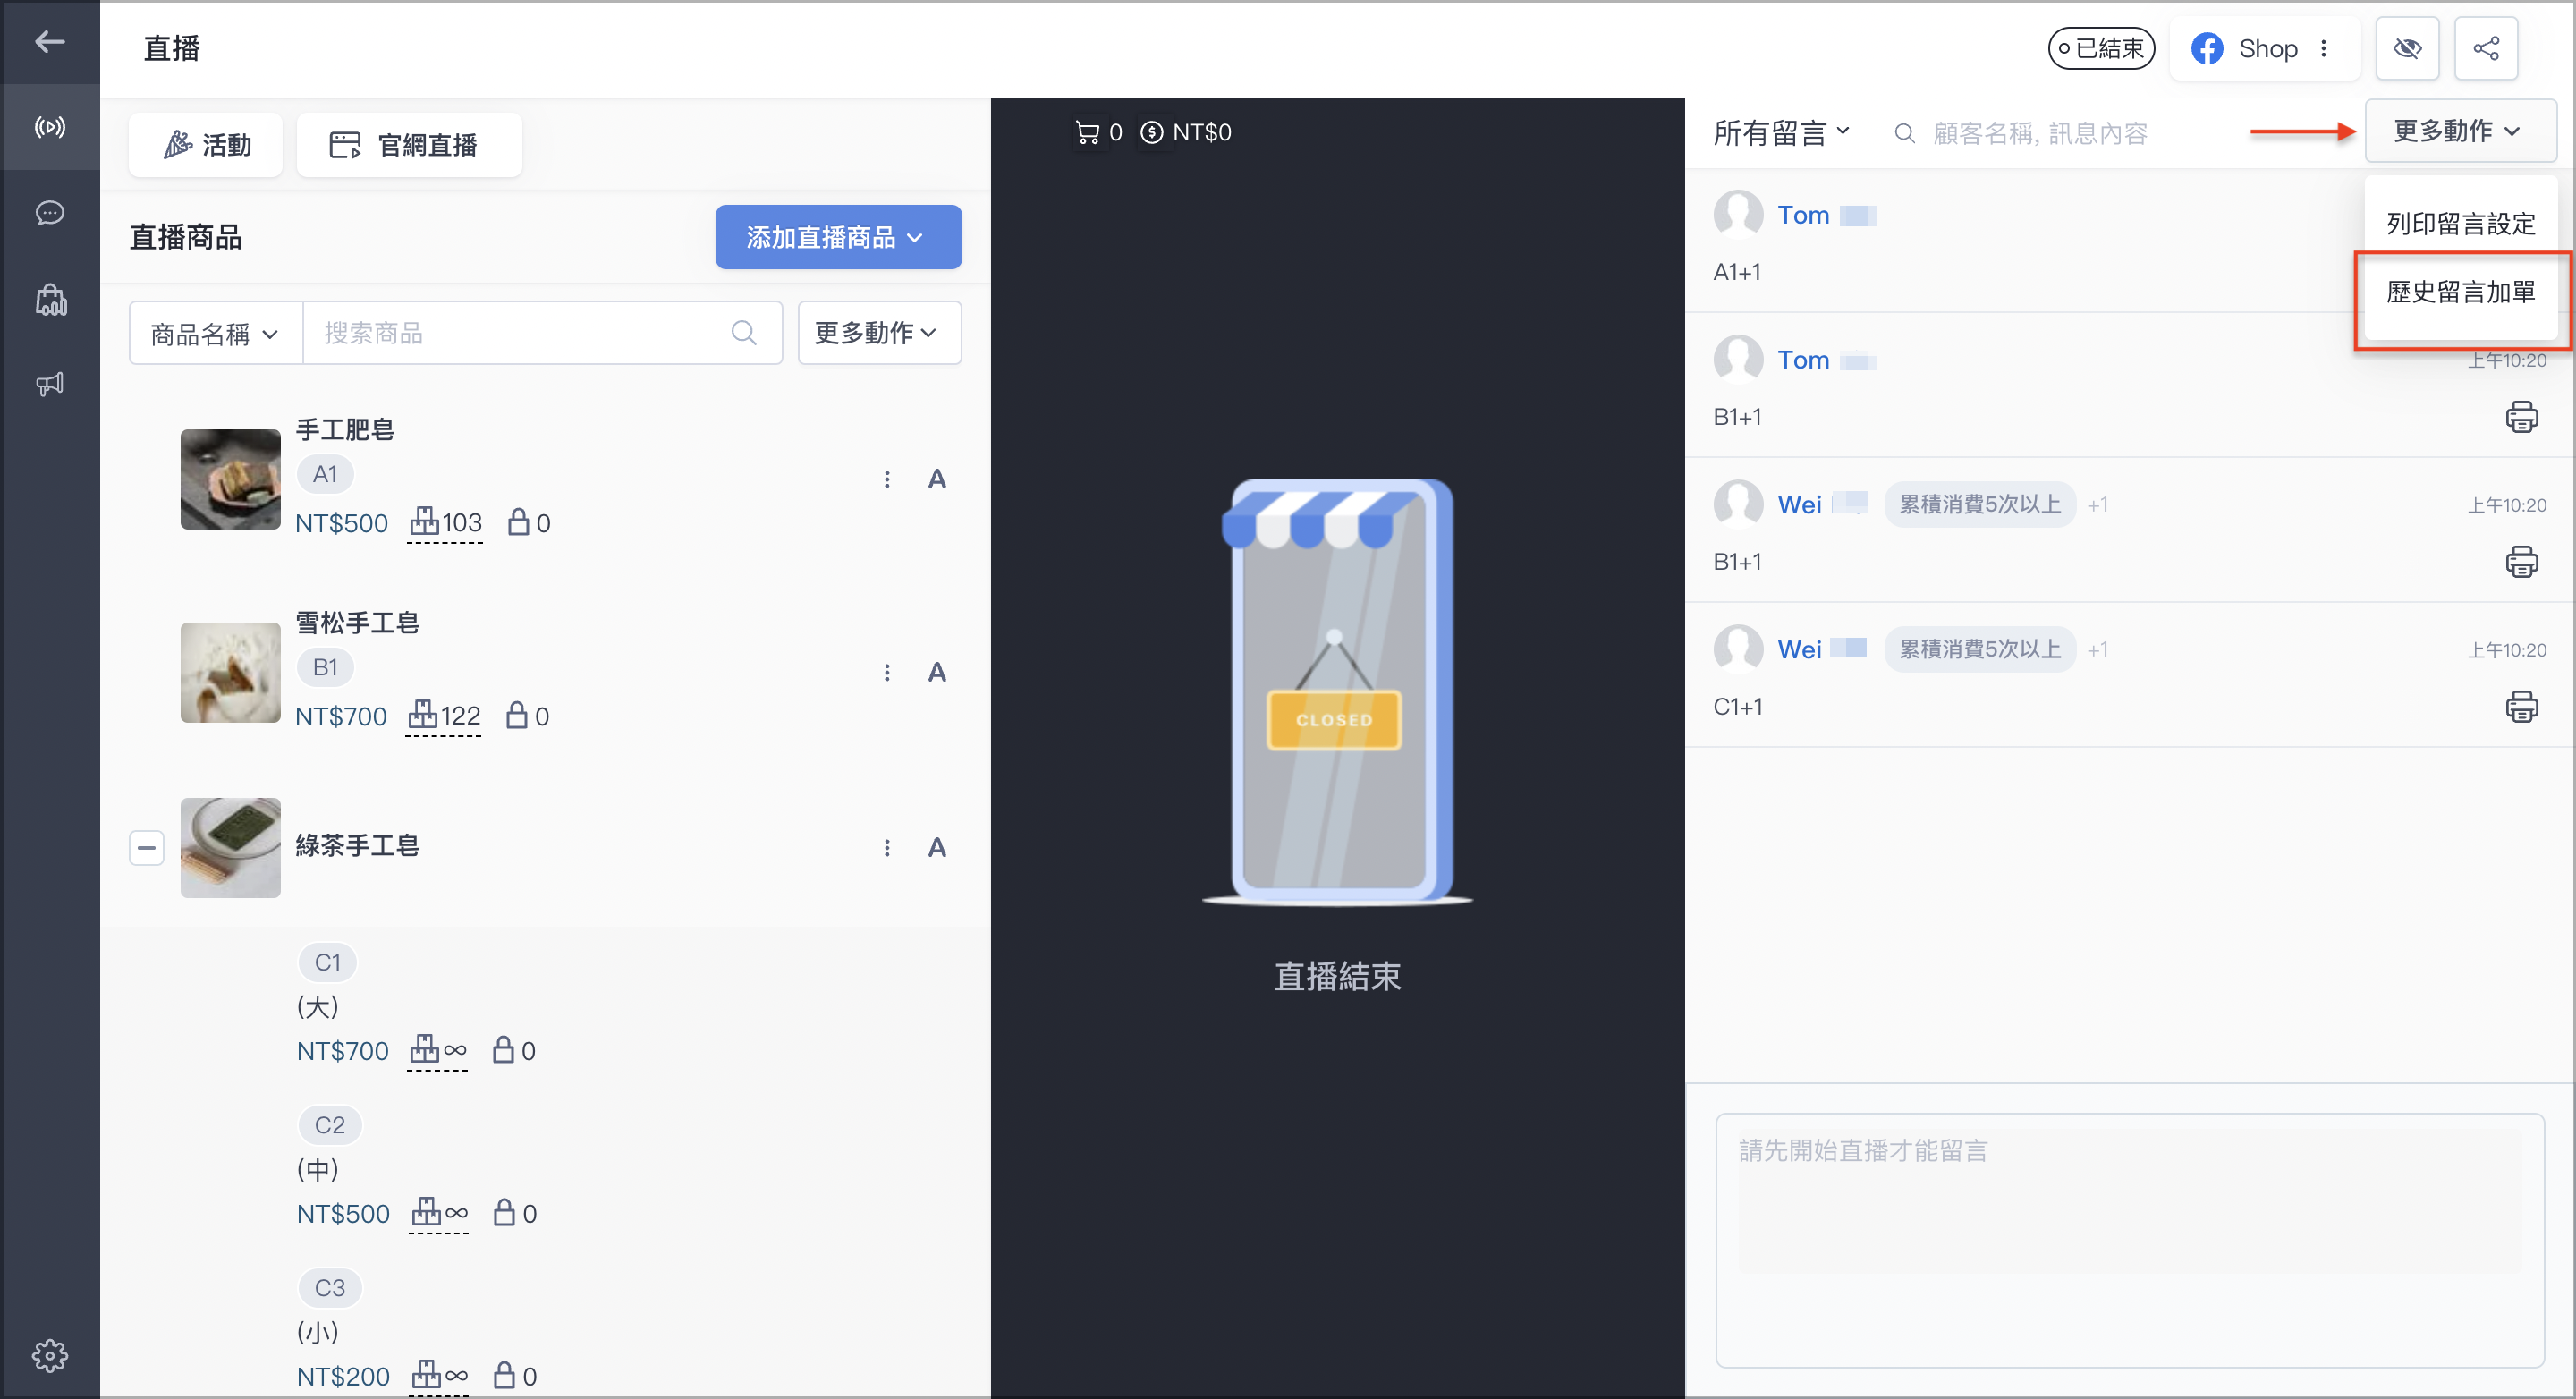Open three-dot menu for 綠茶手工皂
The image size is (2576, 1399).
887,848
